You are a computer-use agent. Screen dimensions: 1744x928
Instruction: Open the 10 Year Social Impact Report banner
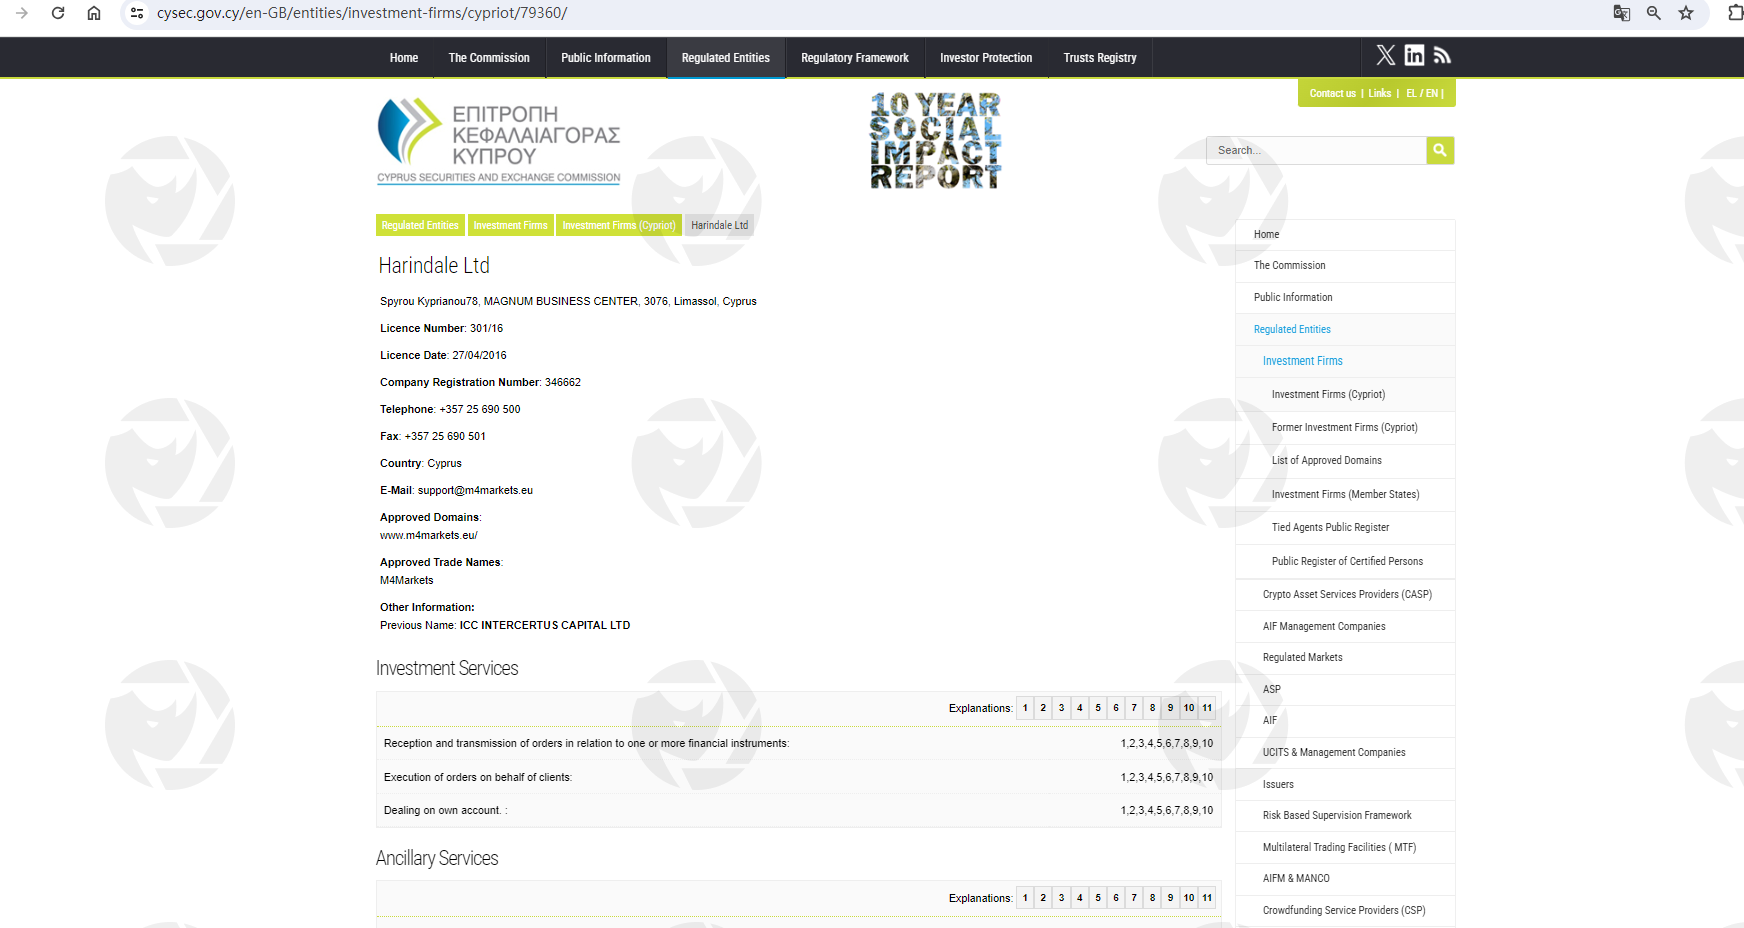[x=935, y=141]
